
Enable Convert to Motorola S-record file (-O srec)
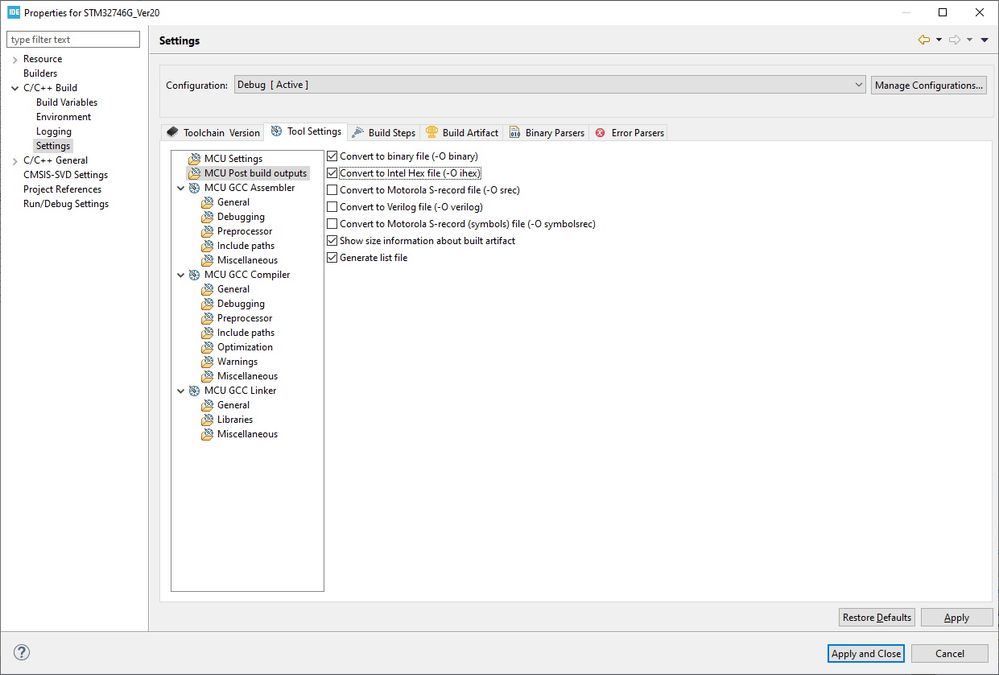[x=332, y=190]
